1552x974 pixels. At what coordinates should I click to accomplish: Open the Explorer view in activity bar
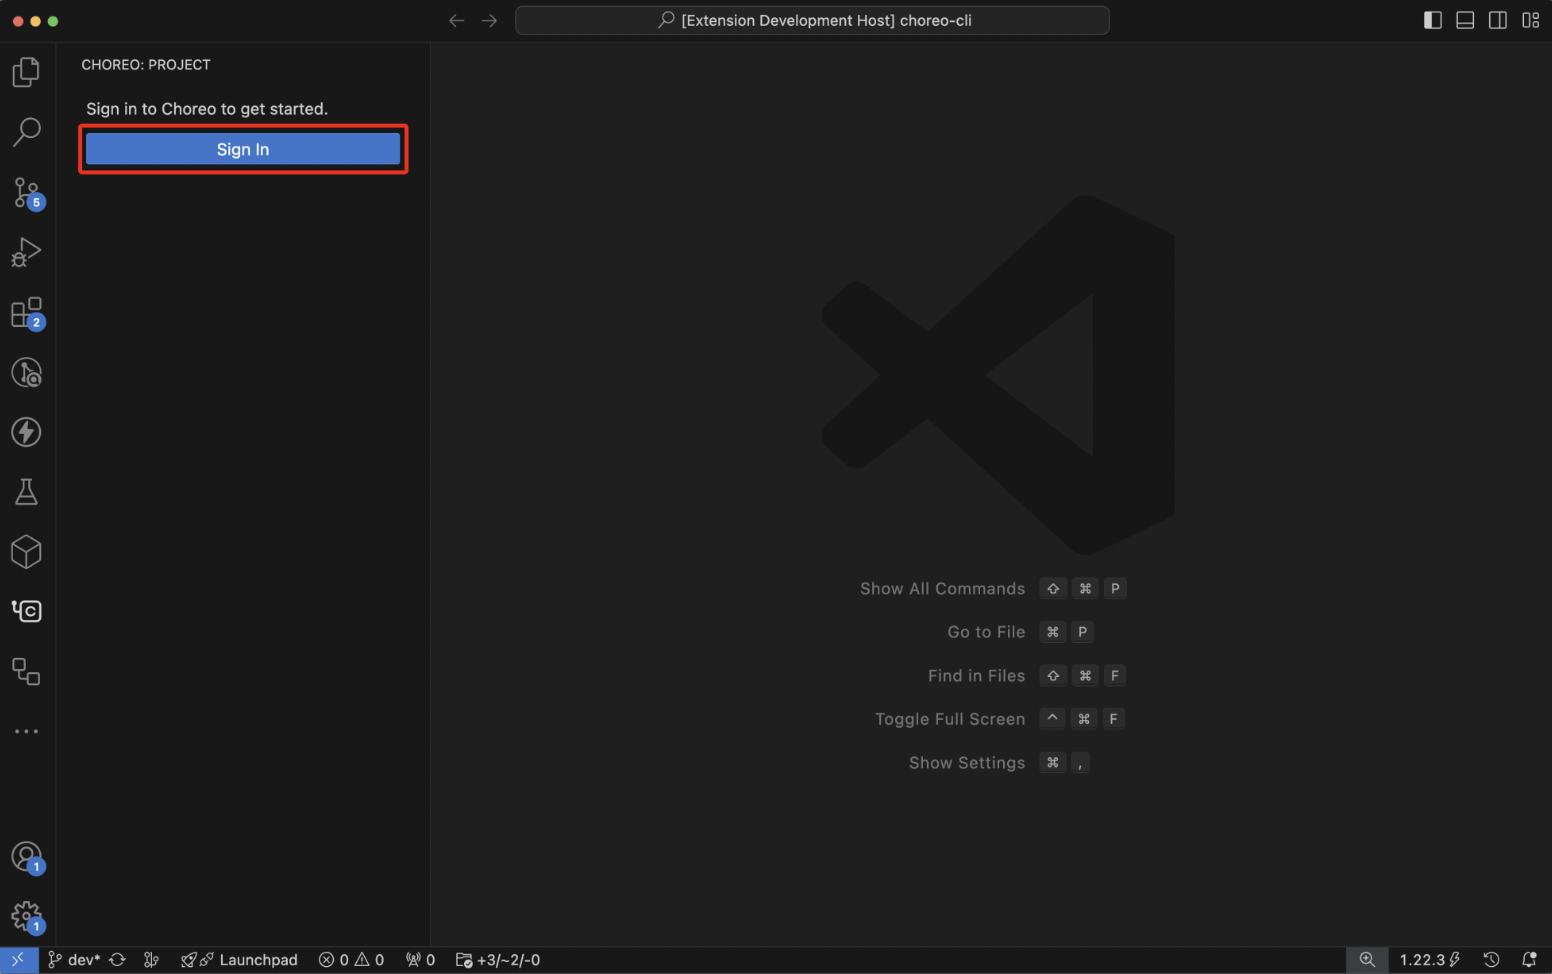pos(26,72)
